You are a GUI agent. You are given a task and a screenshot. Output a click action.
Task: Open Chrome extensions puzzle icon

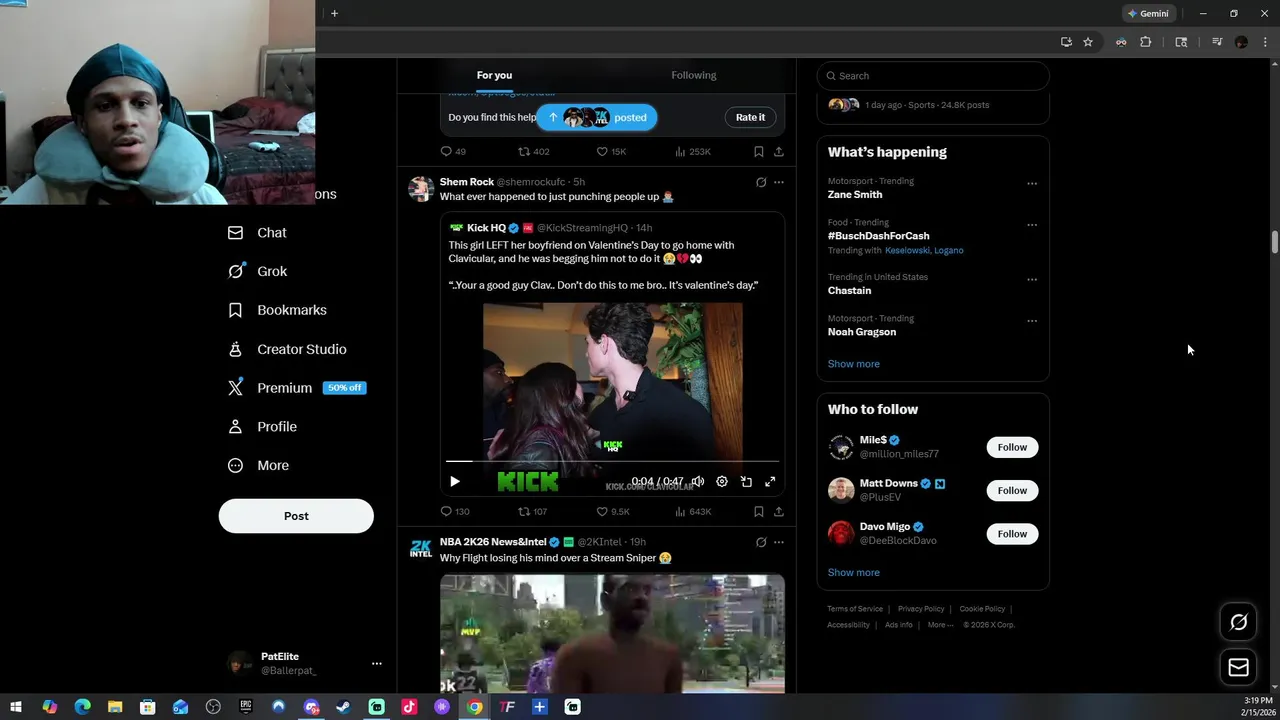point(1146,42)
